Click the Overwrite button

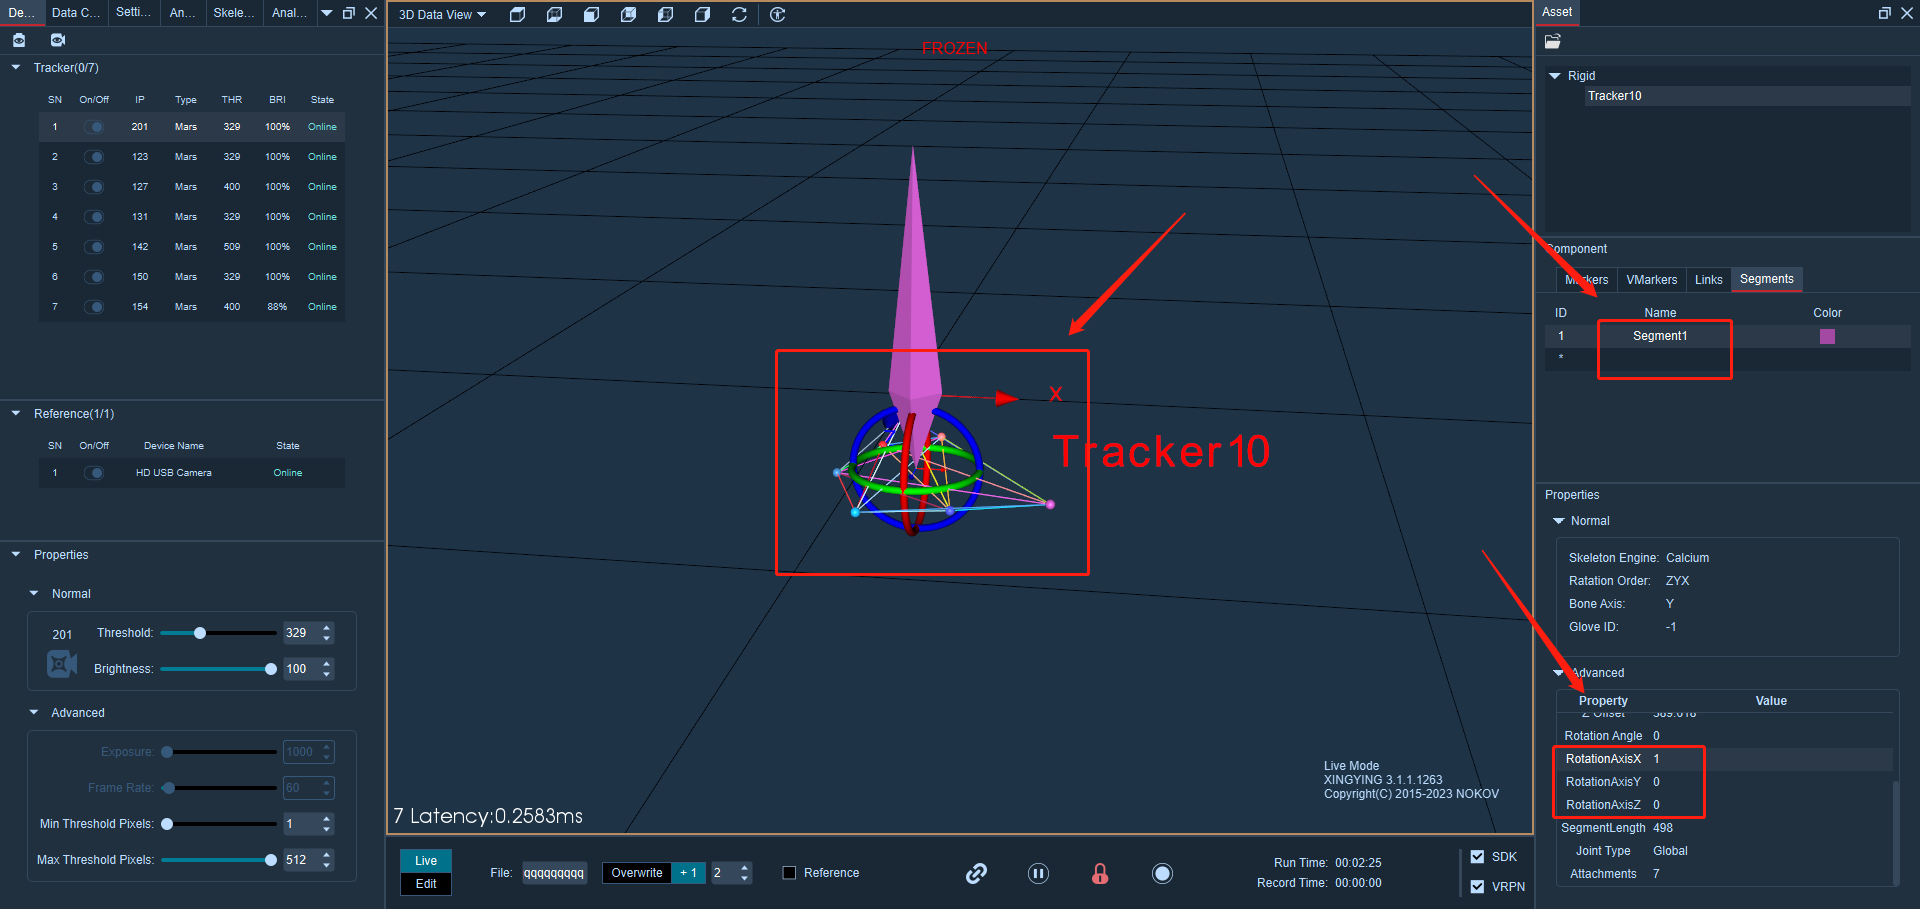point(637,873)
